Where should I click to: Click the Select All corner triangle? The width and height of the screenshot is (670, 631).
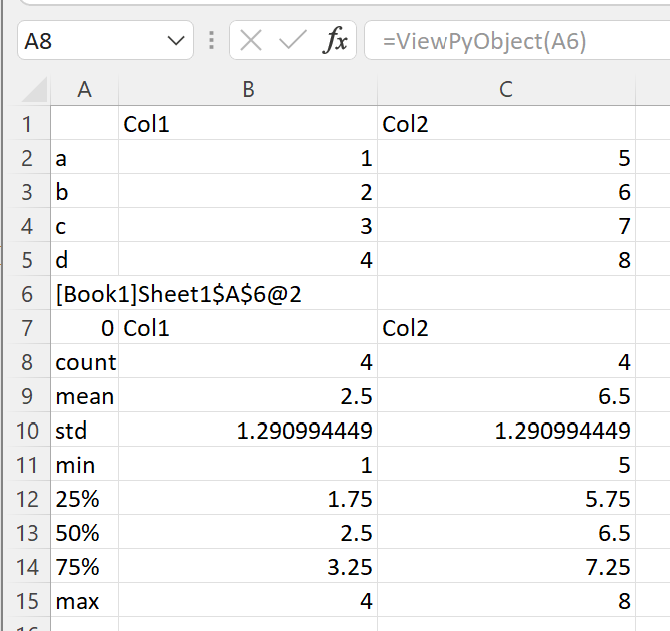click(34, 90)
